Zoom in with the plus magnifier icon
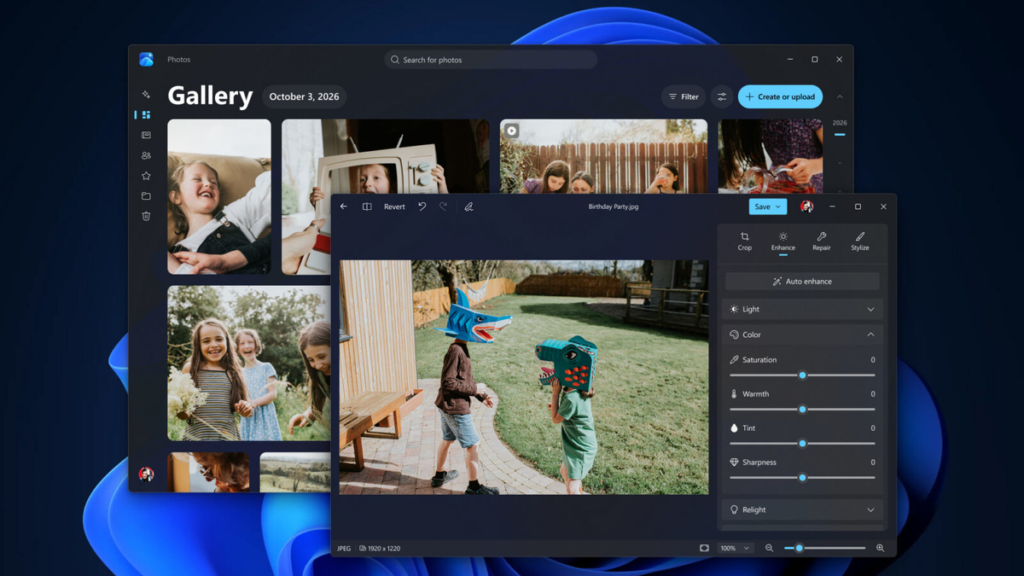 880,548
